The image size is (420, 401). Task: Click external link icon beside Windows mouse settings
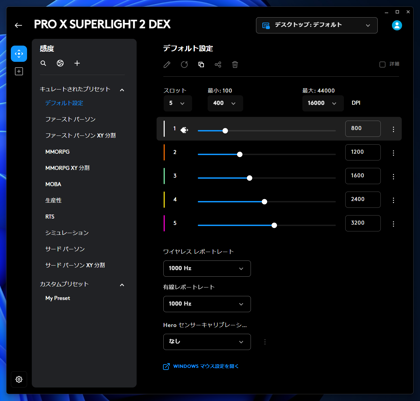[166, 367]
